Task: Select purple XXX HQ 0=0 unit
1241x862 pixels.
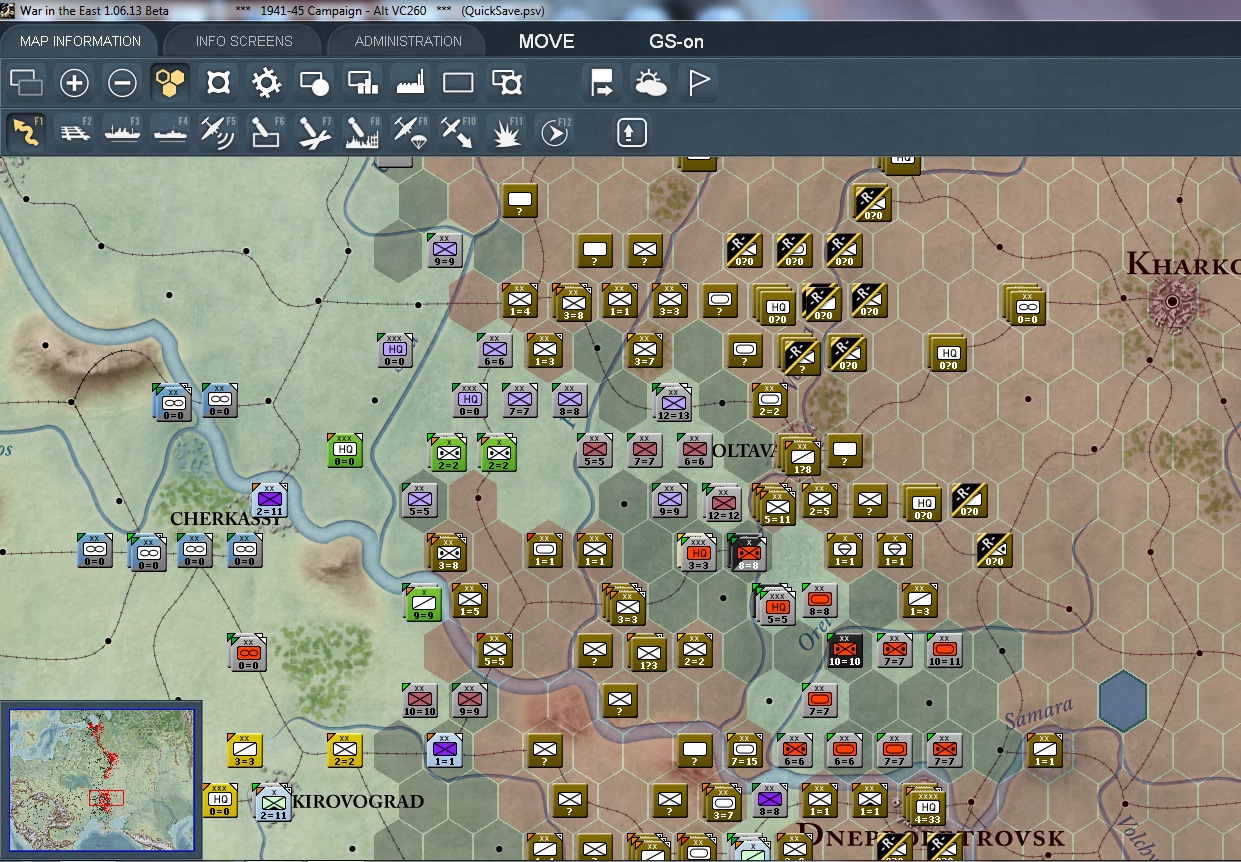Action: (x=395, y=350)
